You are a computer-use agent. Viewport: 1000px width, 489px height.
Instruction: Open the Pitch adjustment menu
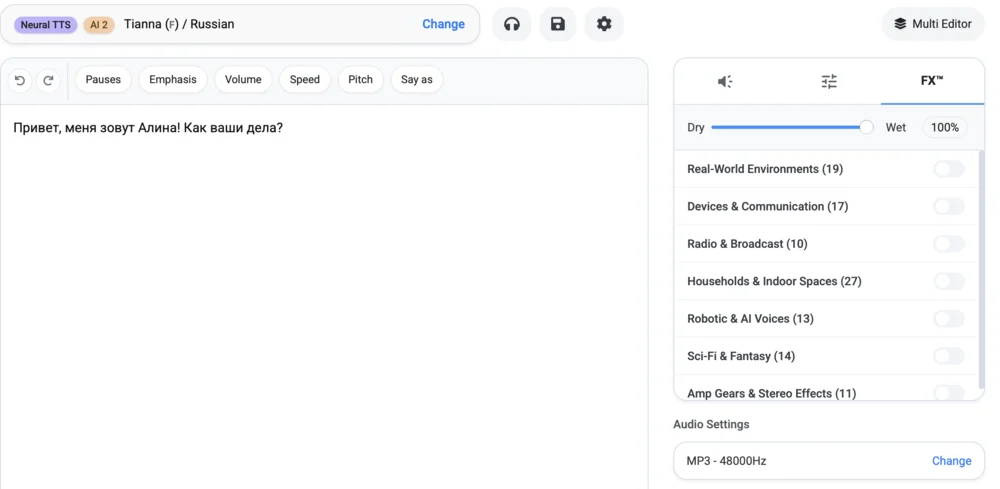[360, 80]
